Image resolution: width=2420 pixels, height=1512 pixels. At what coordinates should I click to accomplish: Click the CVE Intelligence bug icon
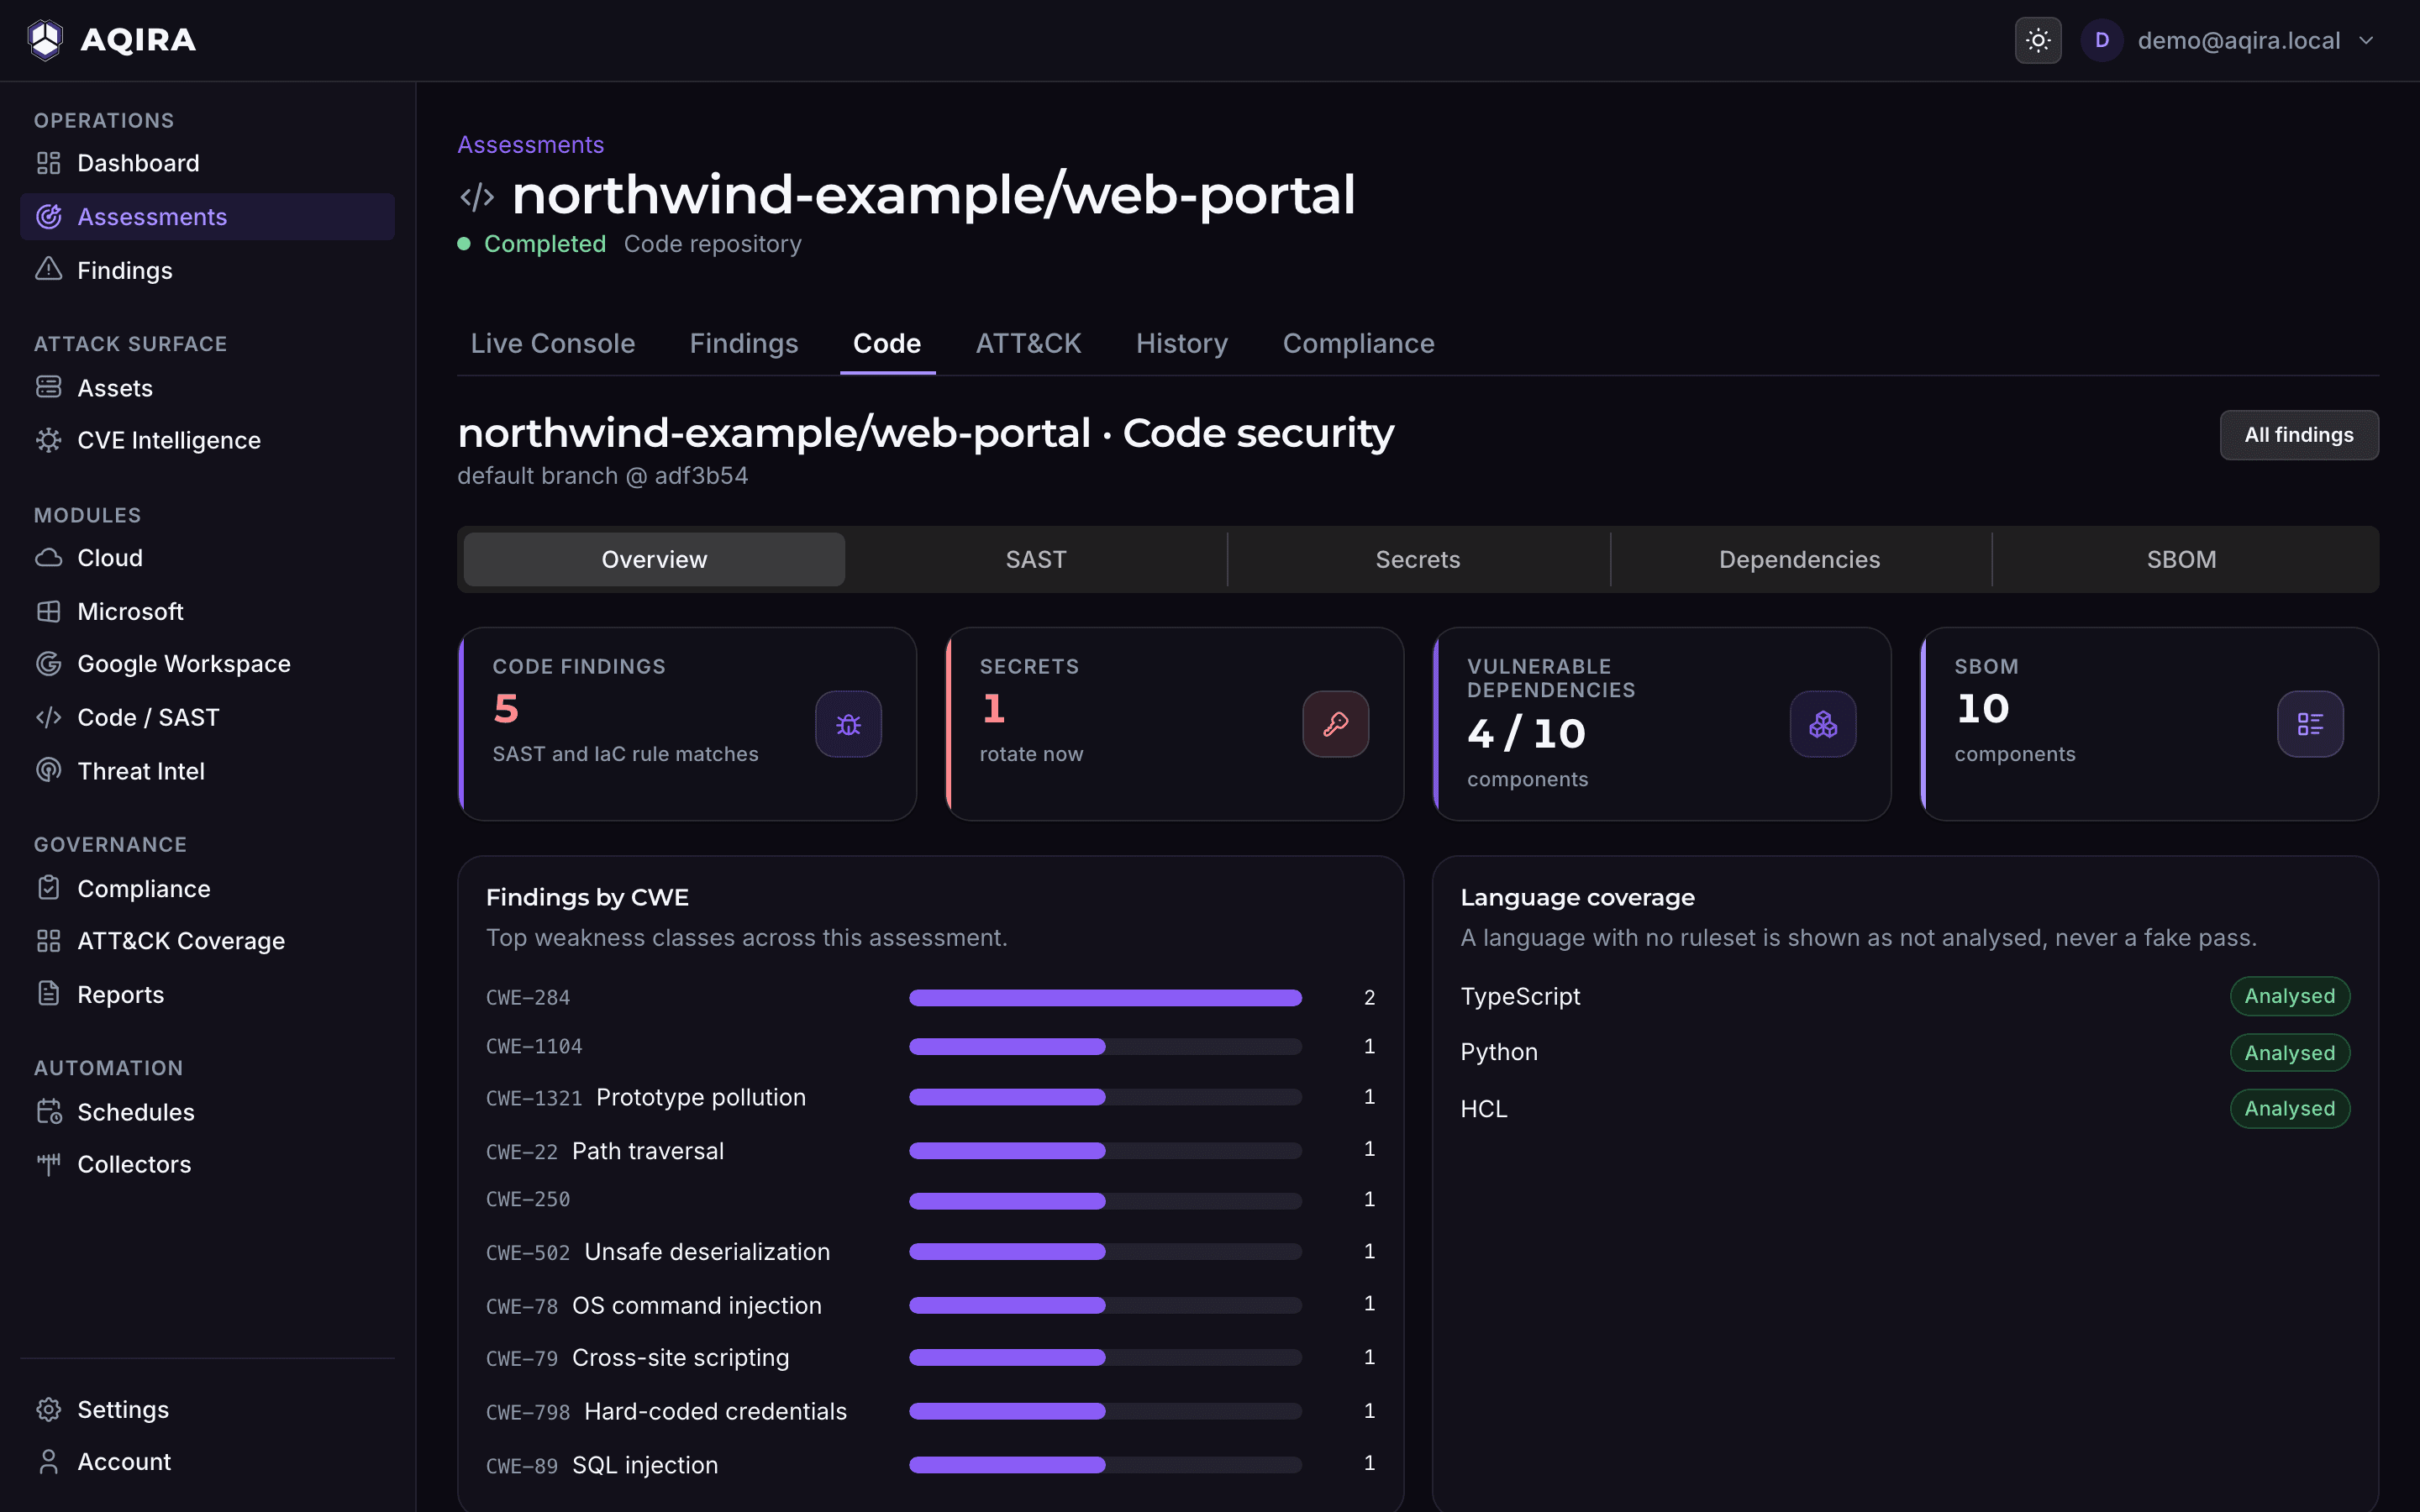[x=48, y=440]
